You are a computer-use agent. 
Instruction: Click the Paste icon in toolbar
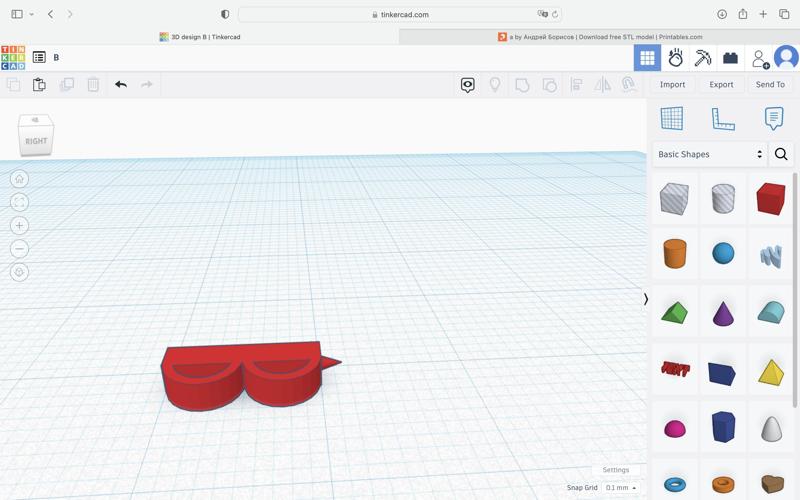pyautogui.click(x=39, y=85)
